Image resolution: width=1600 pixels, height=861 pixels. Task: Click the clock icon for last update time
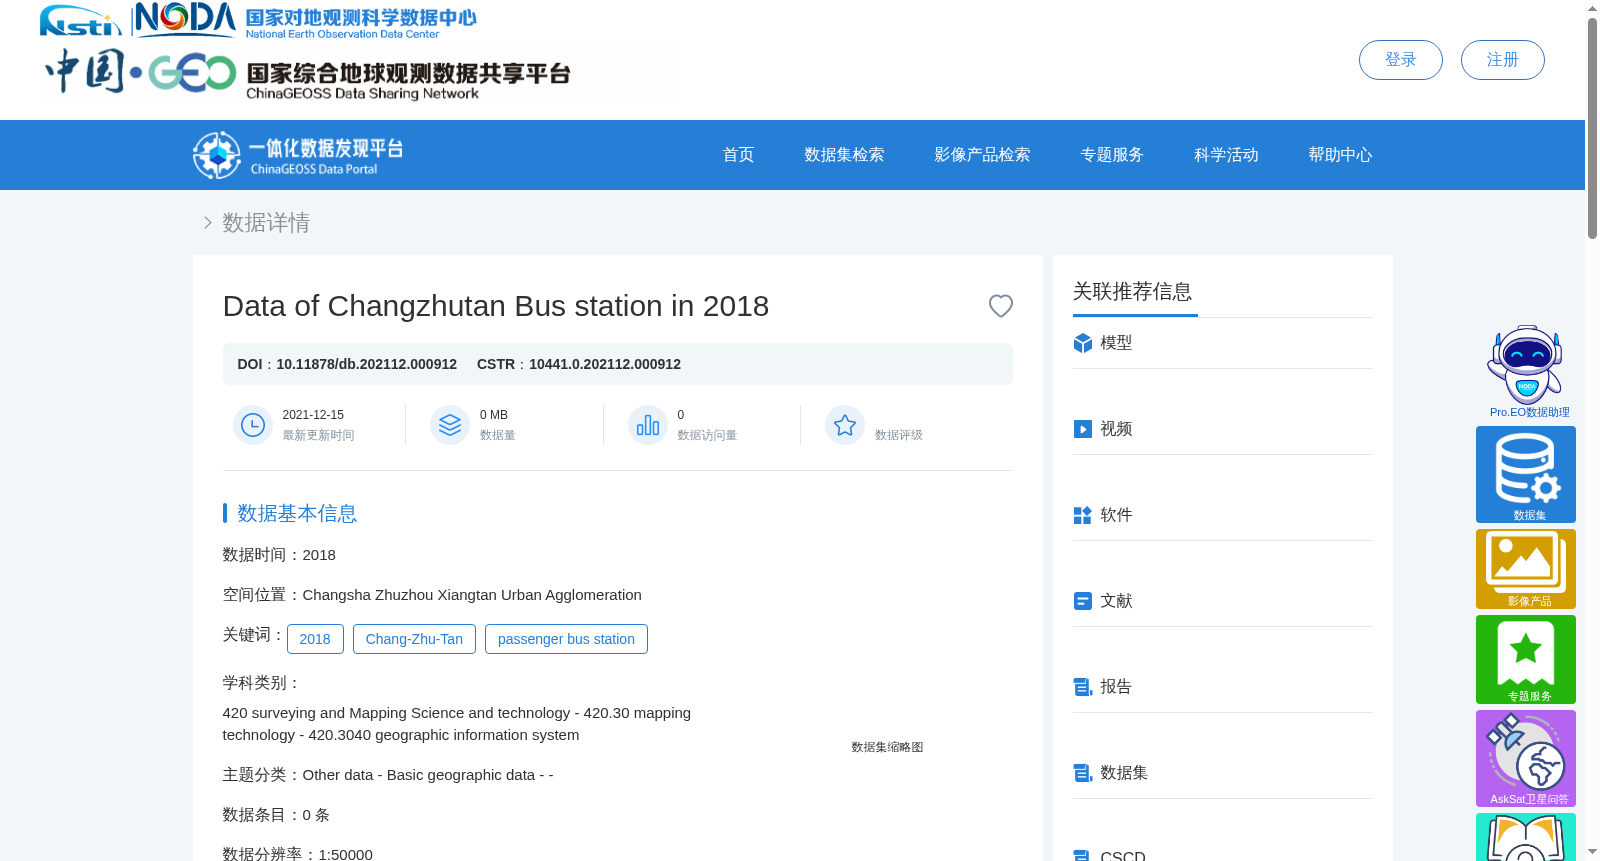point(253,425)
